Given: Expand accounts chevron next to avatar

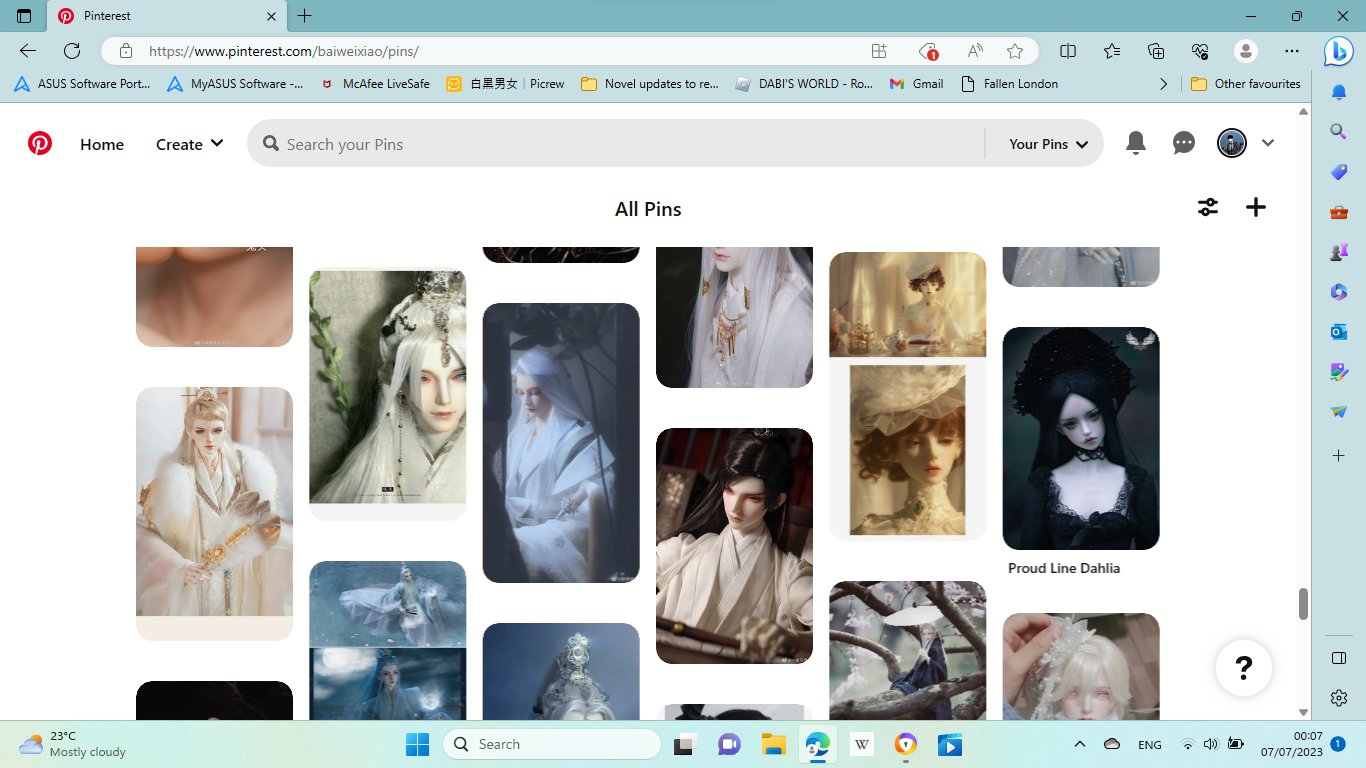Looking at the screenshot, I should tap(1268, 143).
